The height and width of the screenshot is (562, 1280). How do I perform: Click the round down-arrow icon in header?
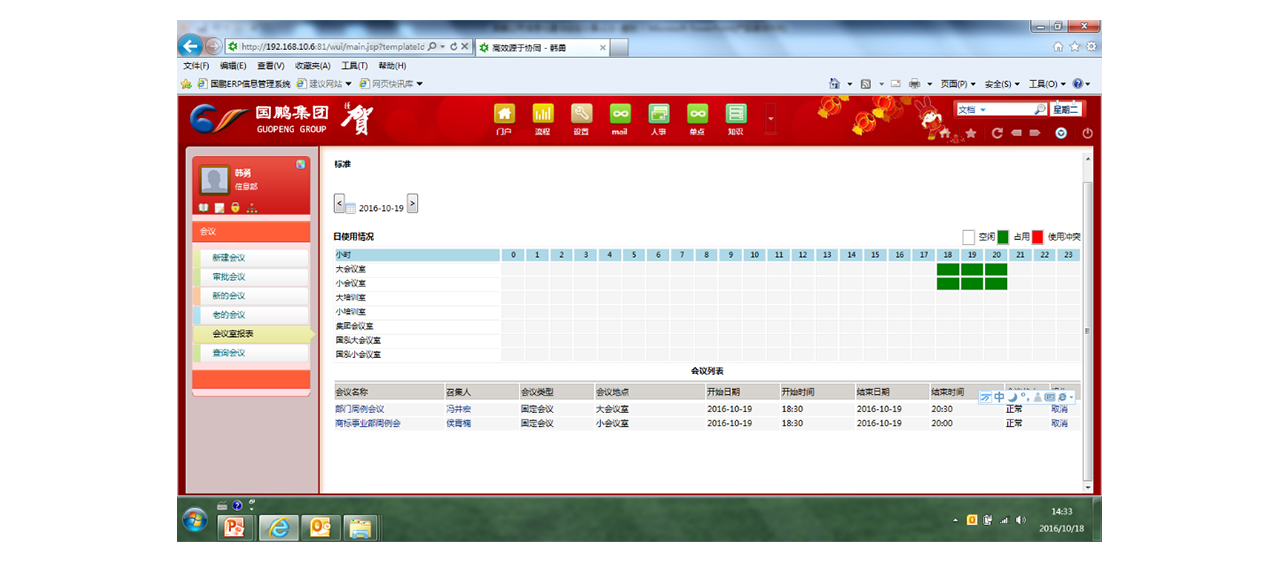[x=1061, y=133]
